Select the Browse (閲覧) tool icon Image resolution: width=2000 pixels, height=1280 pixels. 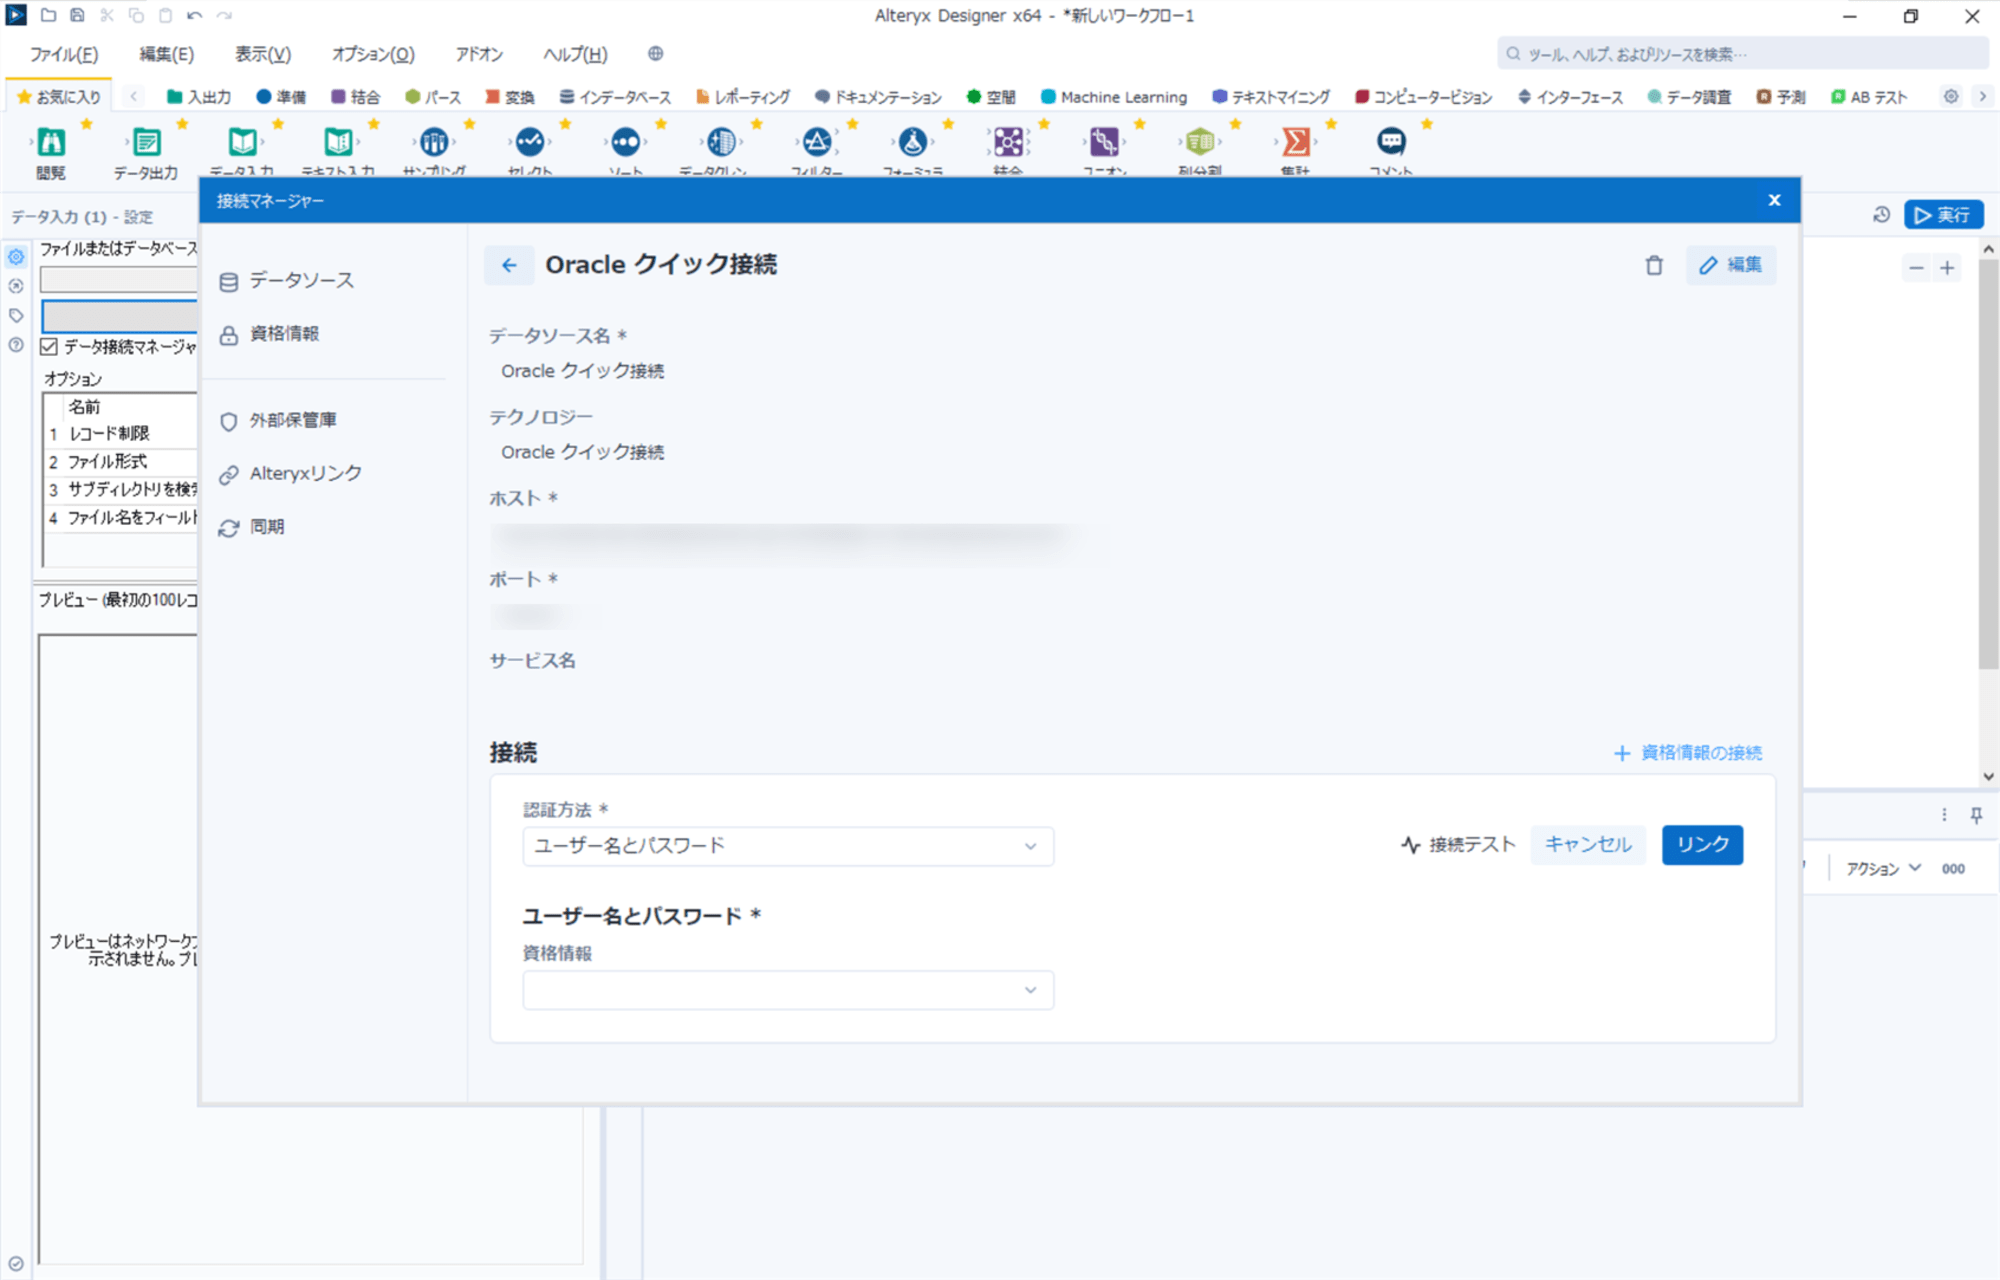pyautogui.click(x=51, y=142)
